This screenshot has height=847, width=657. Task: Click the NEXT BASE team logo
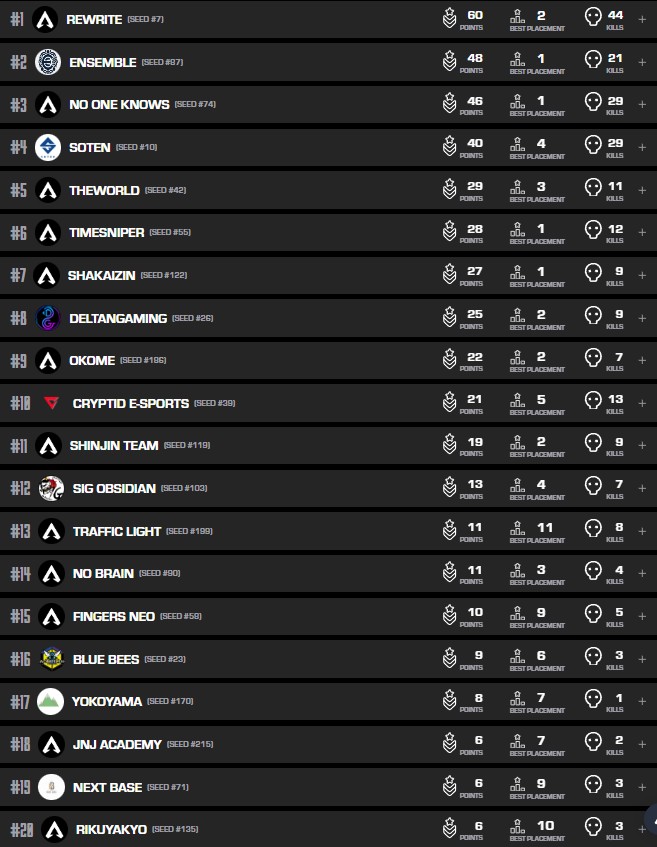[51, 787]
